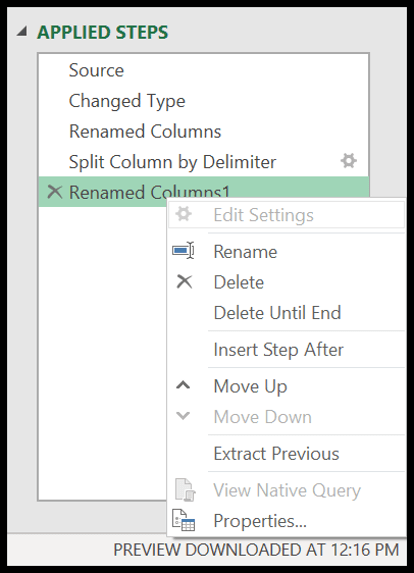The height and width of the screenshot is (573, 414).
Task: Click the Edit Settings gear icon
Action: click(x=183, y=214)
